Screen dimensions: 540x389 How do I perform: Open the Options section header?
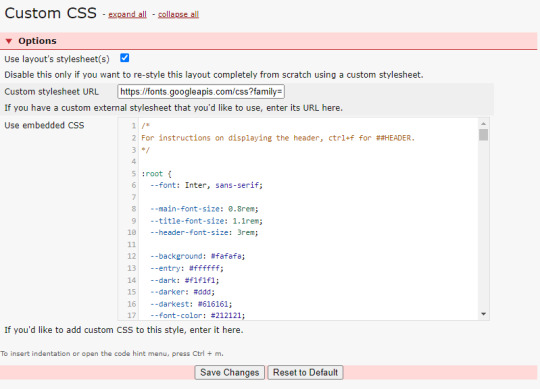click(269, 41)
